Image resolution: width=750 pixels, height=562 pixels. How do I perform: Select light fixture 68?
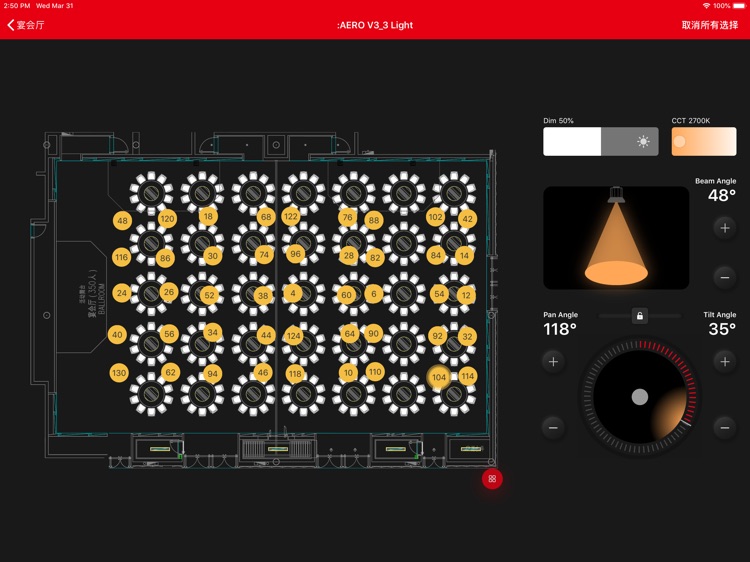click(266, 217)
